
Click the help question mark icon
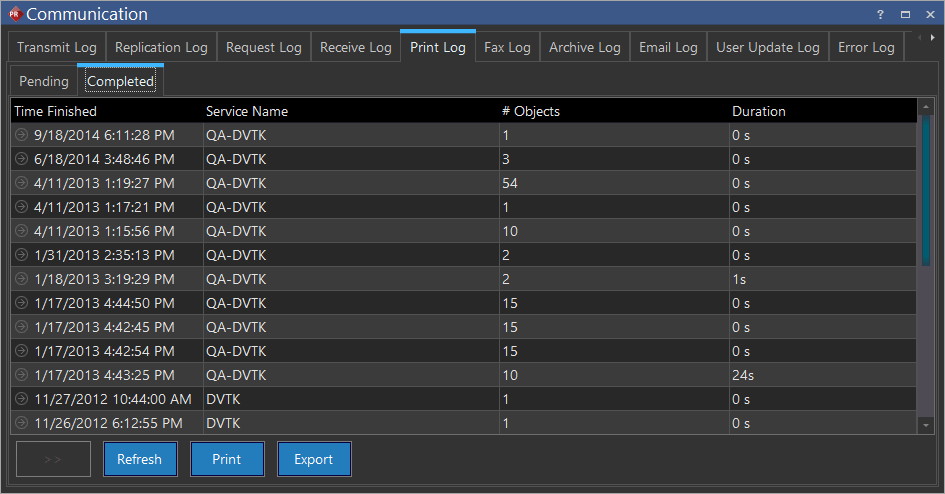(x=880, y=14)
